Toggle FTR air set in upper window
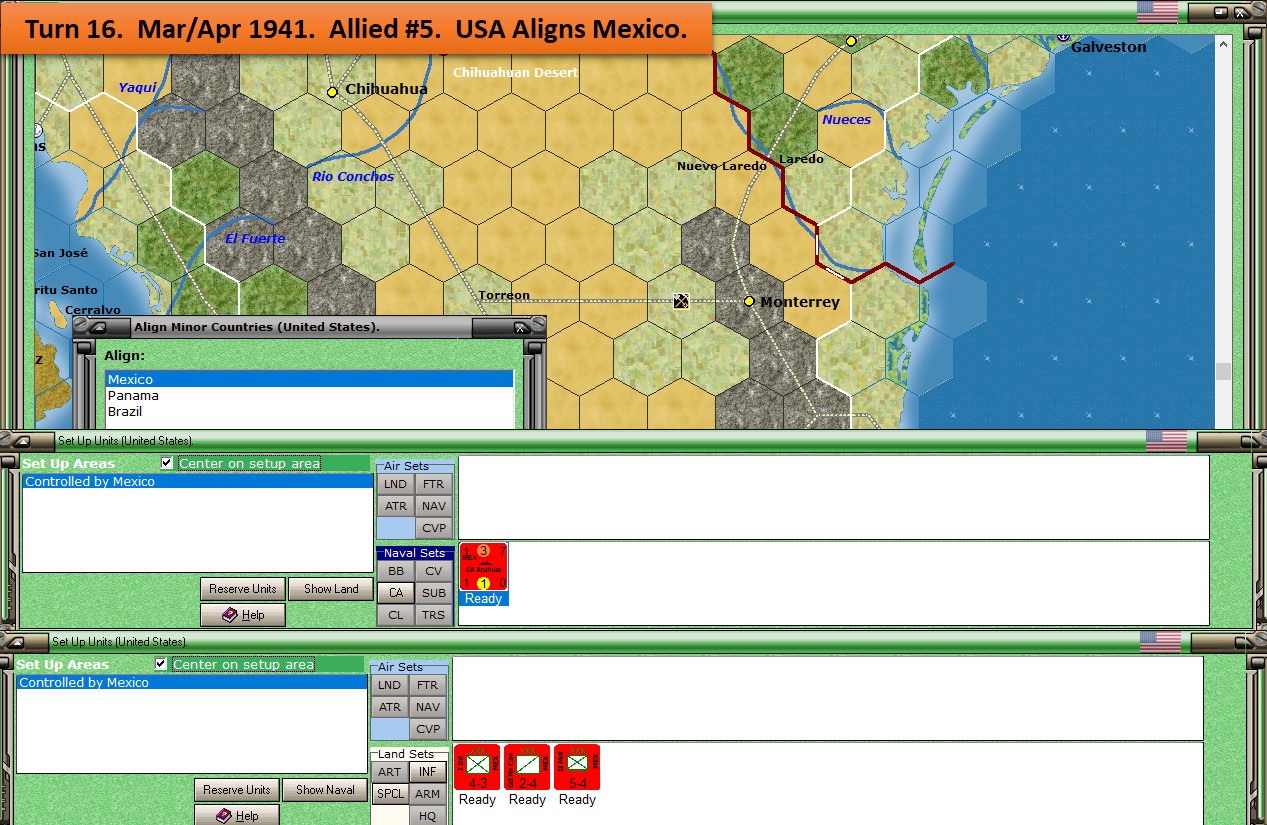1267x825 pixels. tap(434, 484)
